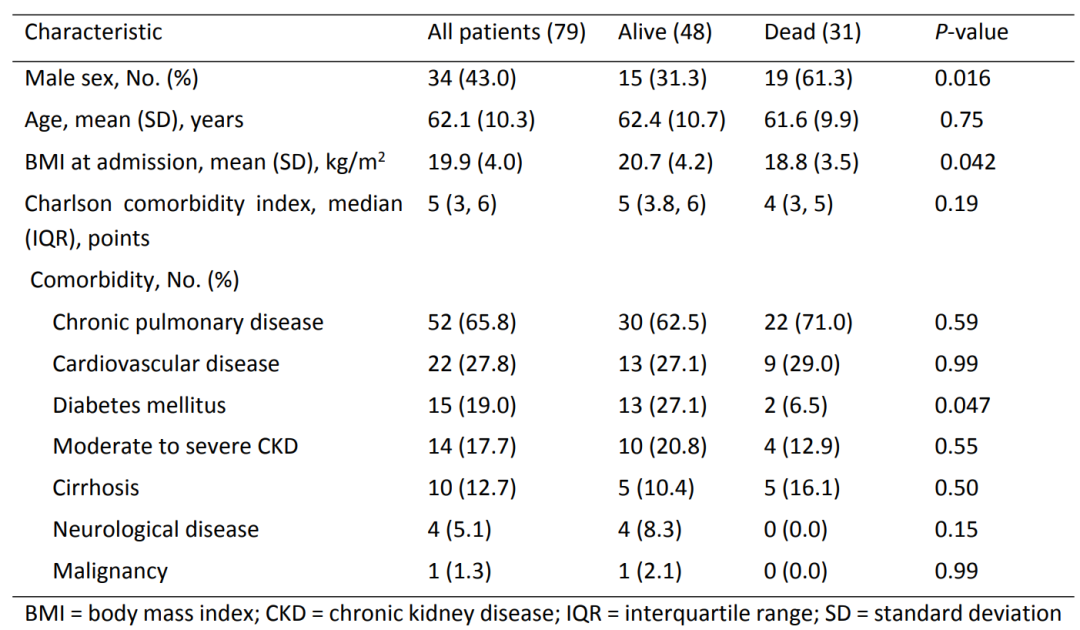This screenshot has width=1080, height=630.
Task: Click the 0.016 P-value for male sex
Action: coord(962,78)
